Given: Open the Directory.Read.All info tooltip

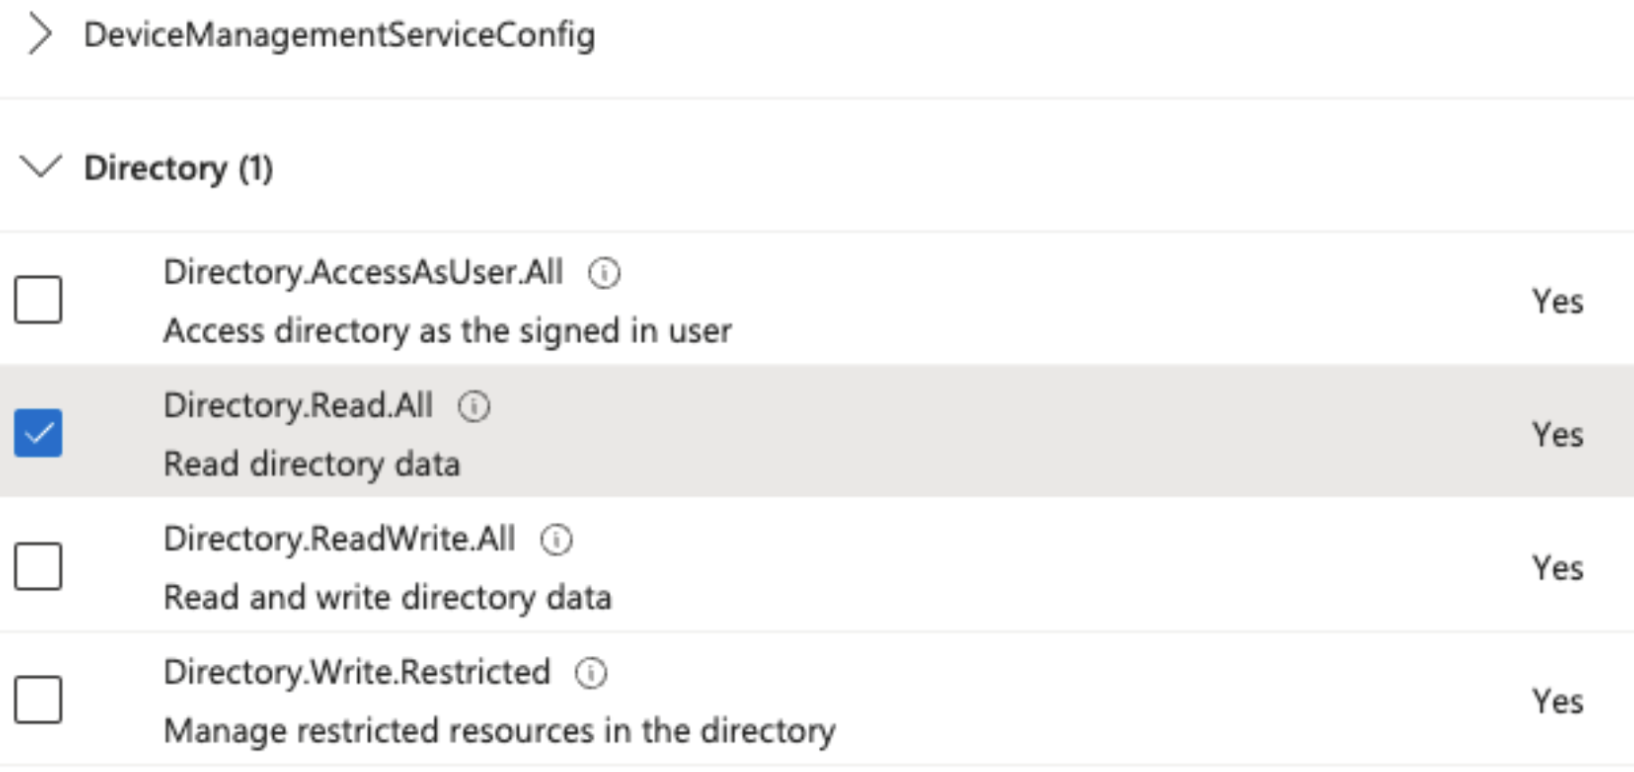Looking at the screenshot, I should (x=475, y=404).
